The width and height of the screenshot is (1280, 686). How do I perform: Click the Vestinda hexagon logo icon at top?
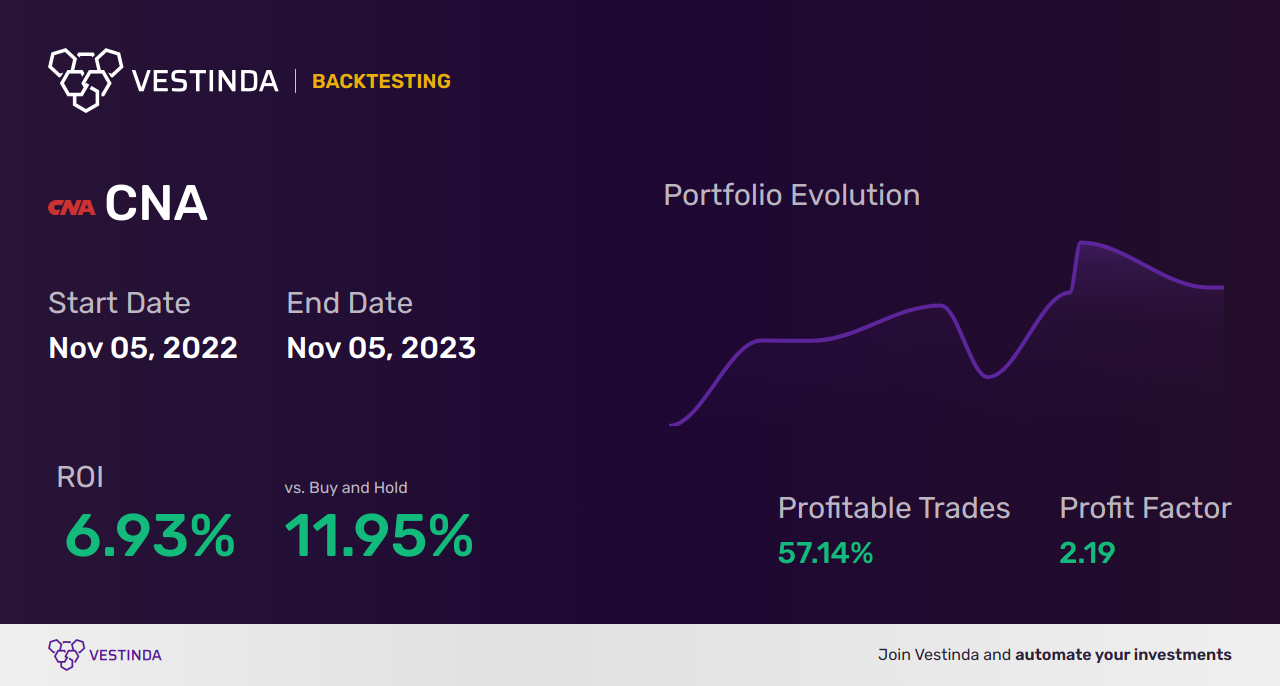85,78
